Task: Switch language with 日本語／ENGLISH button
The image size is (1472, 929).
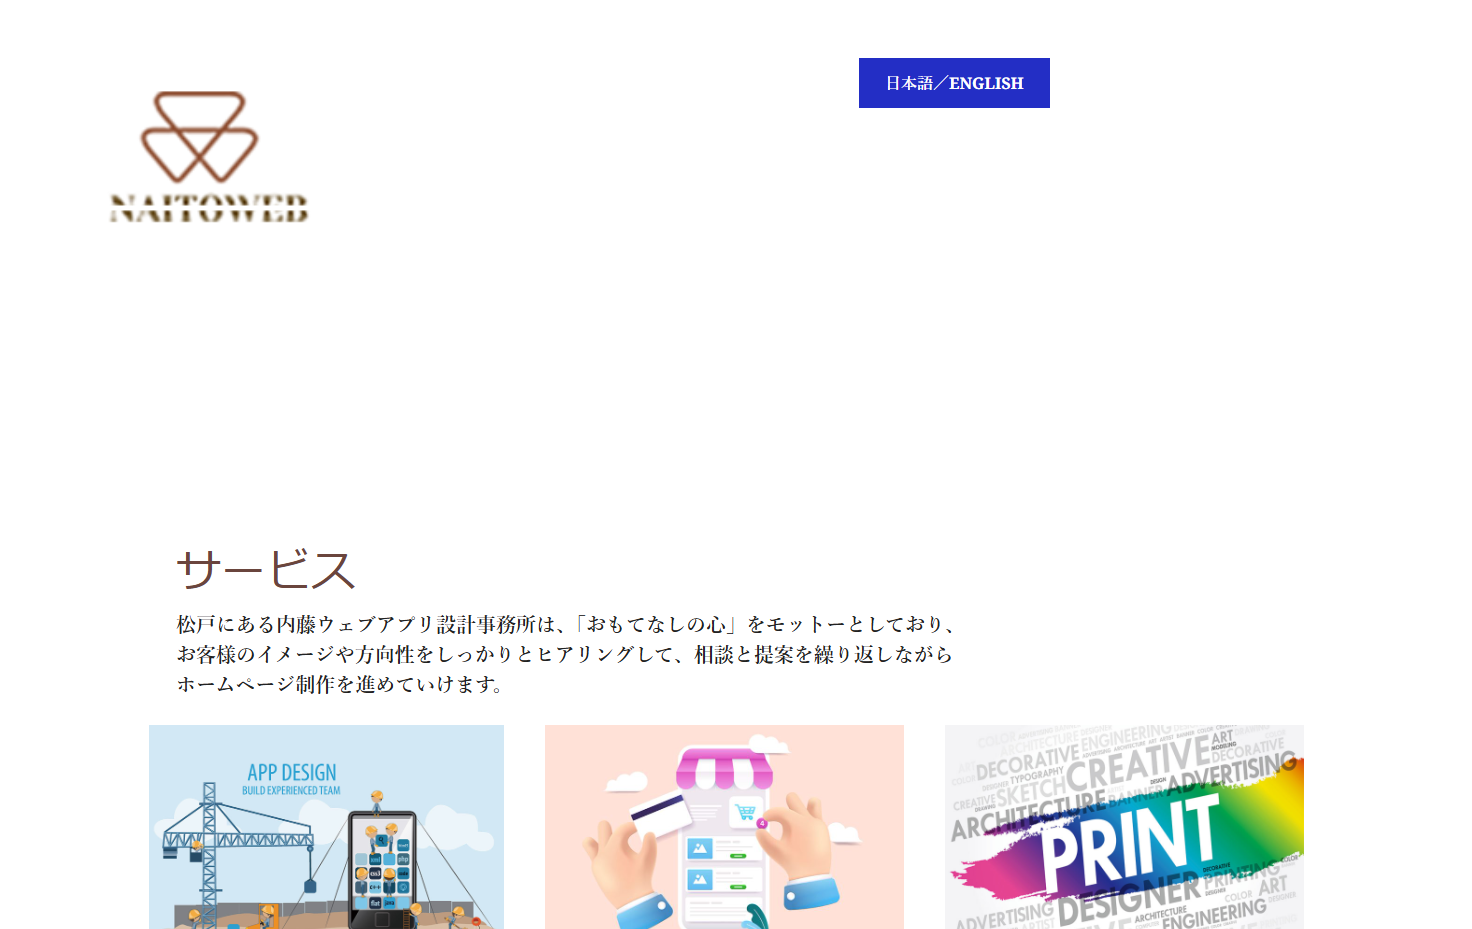Action: 954,83
